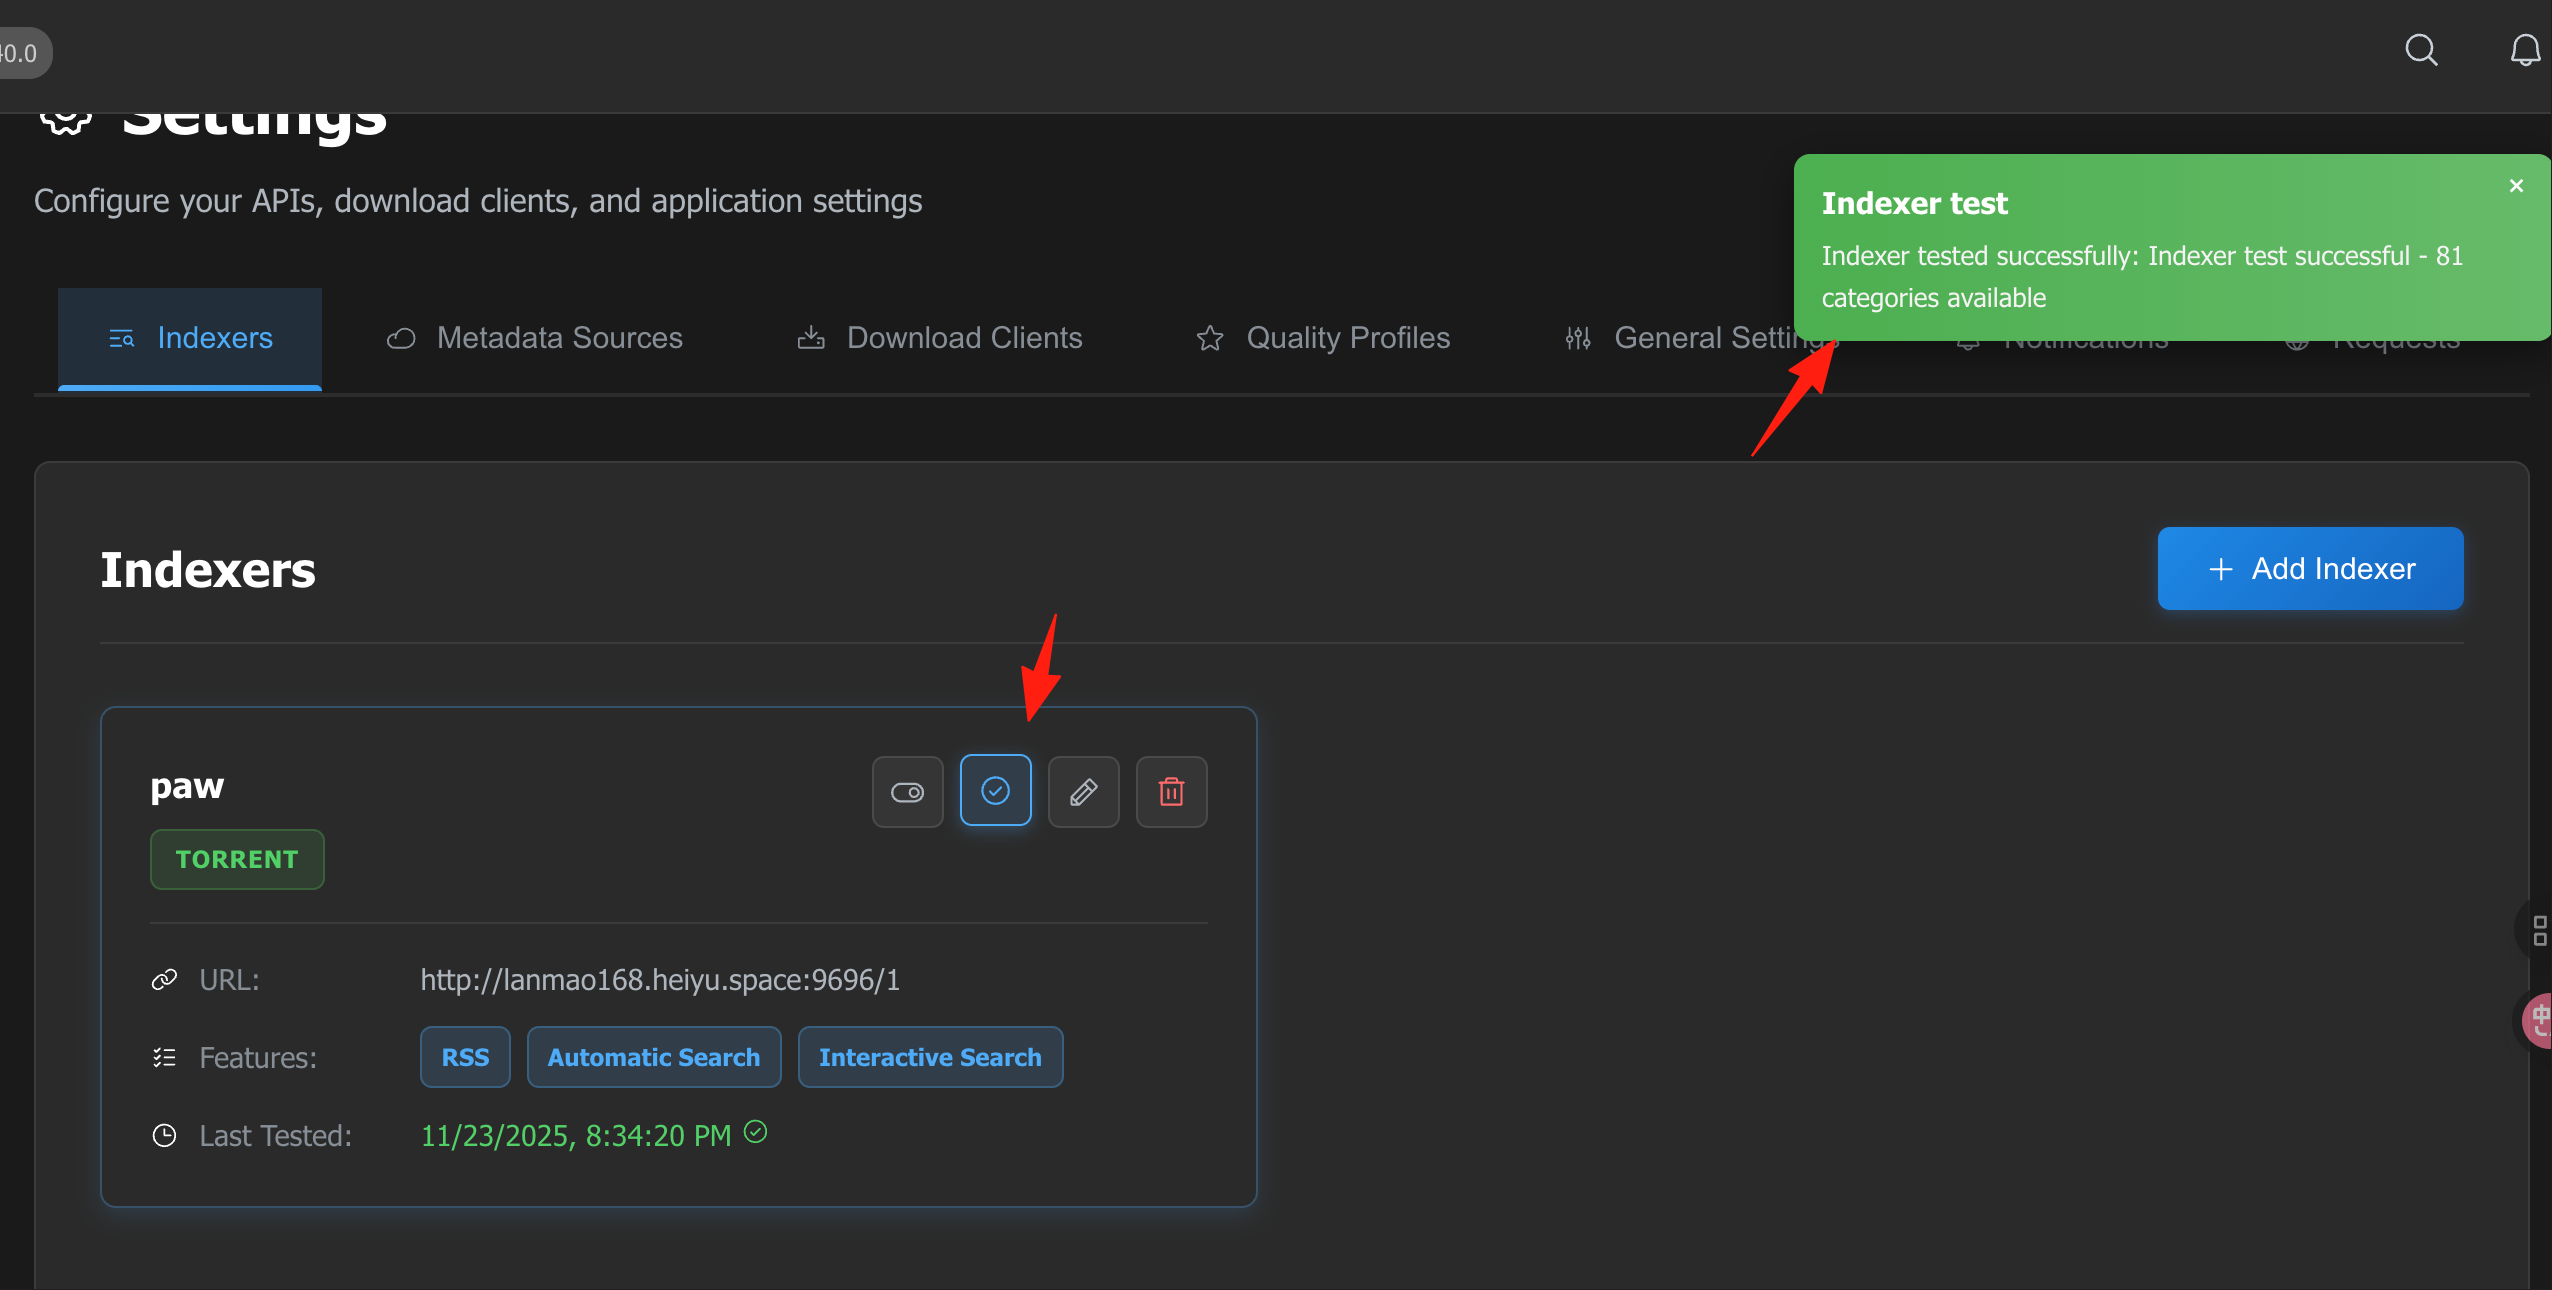Toggle the paw indexer enabled switch
This screenshot has height=1290, width=2552.
point(907,792)
